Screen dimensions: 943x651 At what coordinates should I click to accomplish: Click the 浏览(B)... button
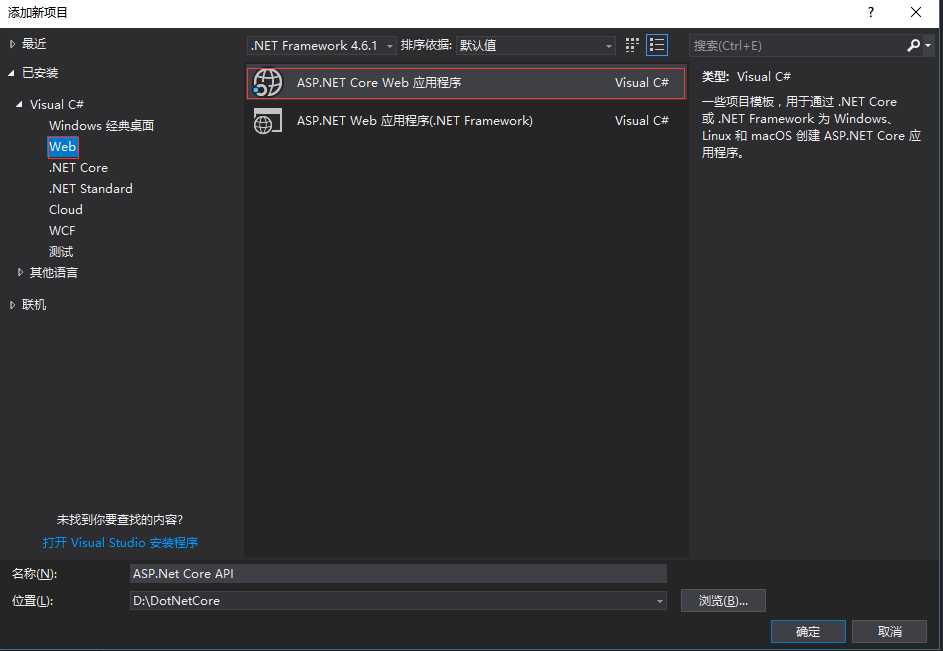click(x=723, y=601)
